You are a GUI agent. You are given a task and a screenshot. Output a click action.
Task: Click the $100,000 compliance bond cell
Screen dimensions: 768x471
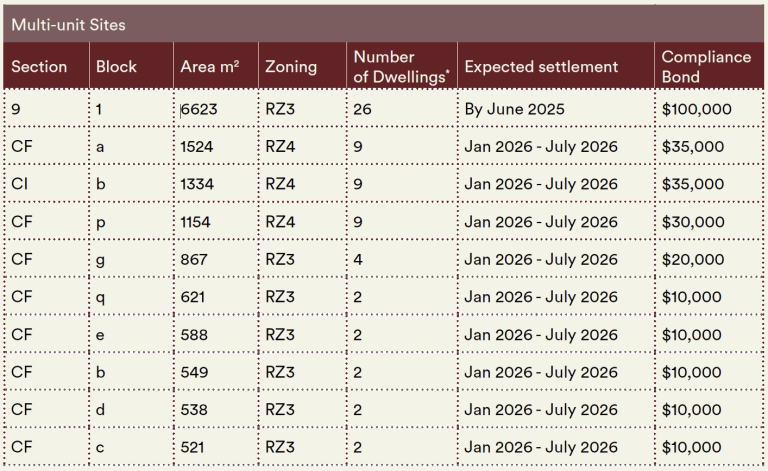(696, 109)
